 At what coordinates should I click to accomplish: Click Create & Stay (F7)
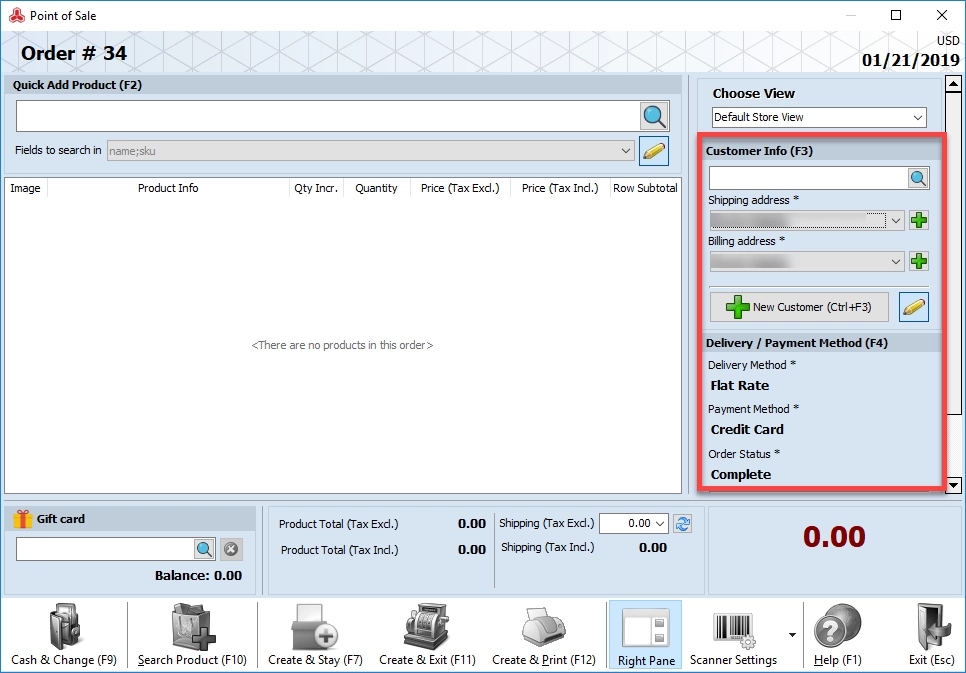pos(315,635)
